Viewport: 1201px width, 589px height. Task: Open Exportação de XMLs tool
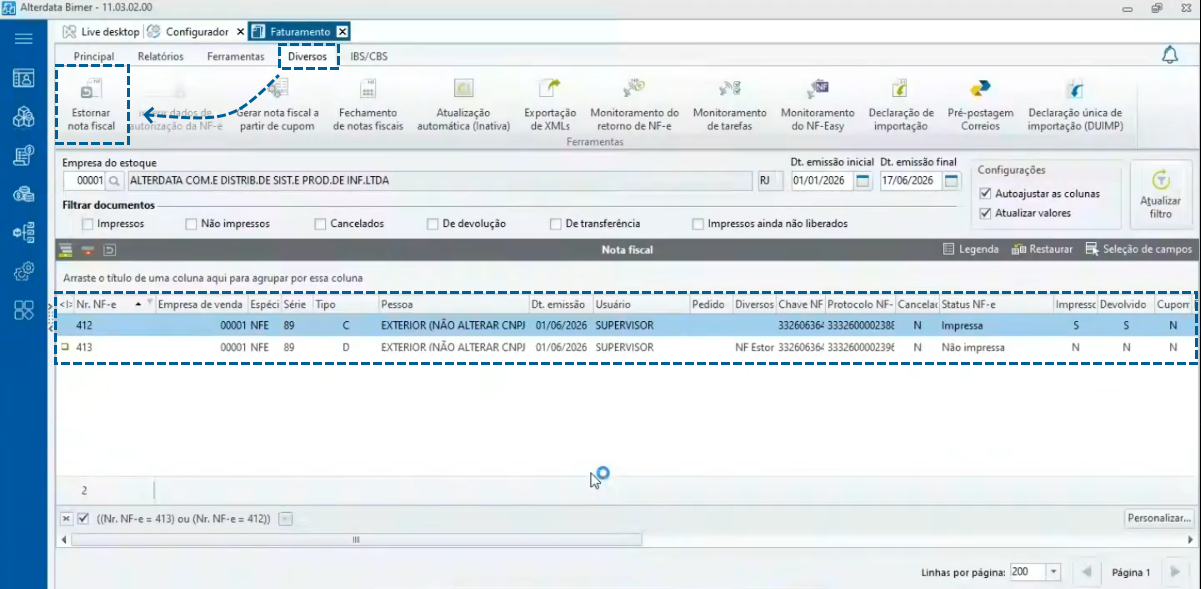click(x=550, y=105)
